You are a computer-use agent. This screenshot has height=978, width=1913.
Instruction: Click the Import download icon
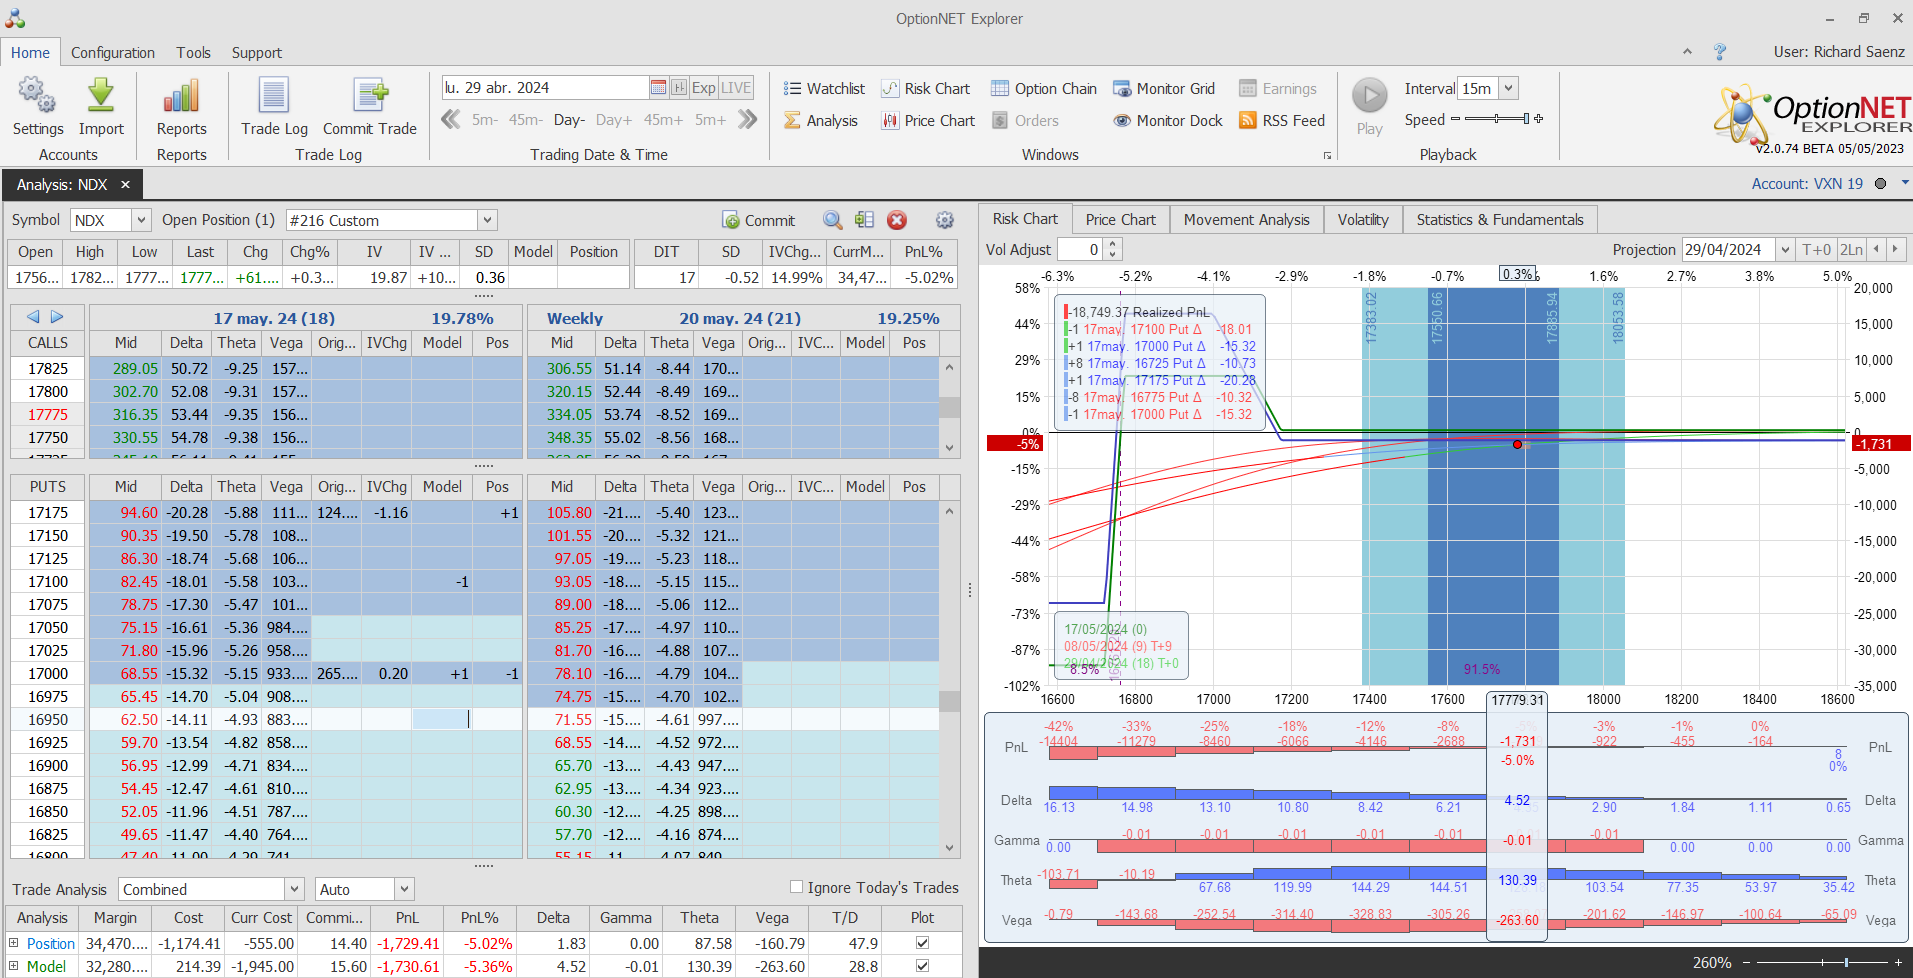tap(101, 96)
